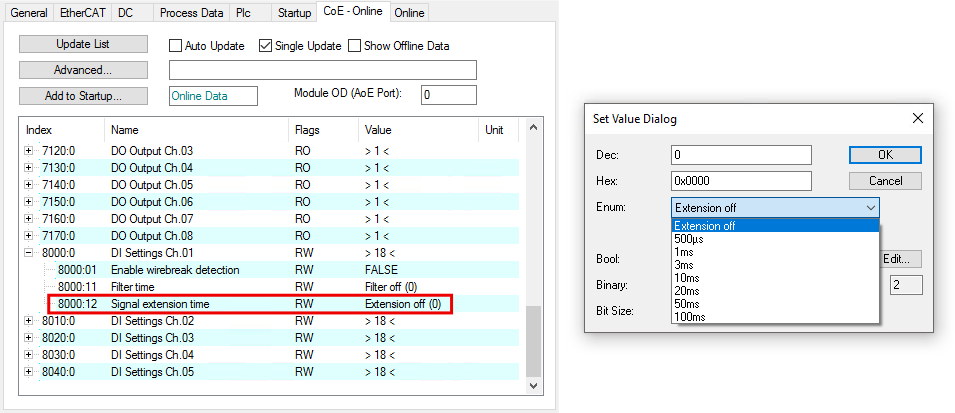The height and width of the screenshot is (413, 955).
Task: Click the Module OD AoE Port field
Action: (449, 95)
